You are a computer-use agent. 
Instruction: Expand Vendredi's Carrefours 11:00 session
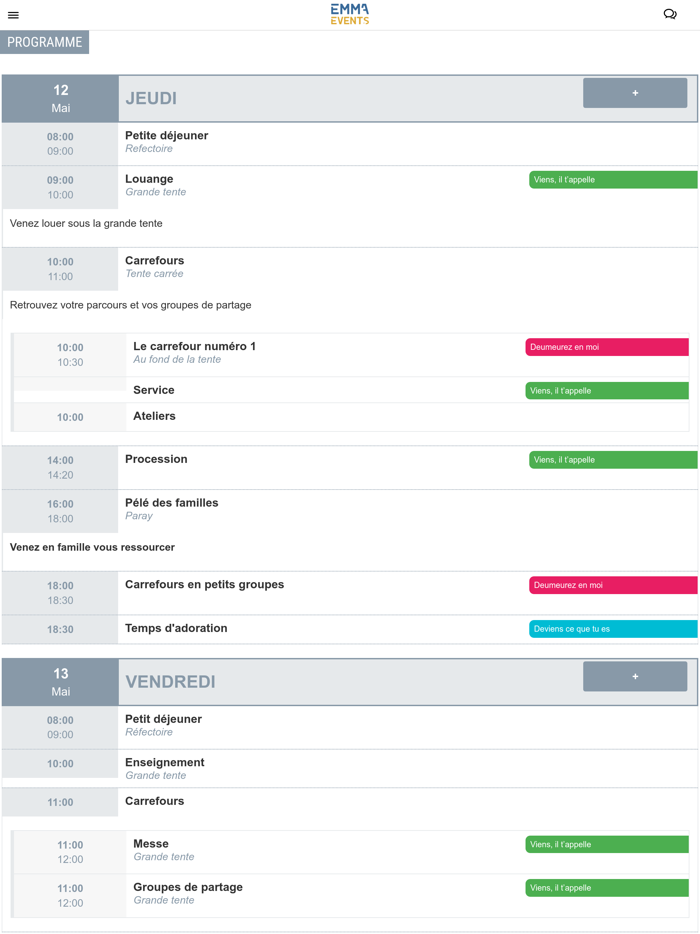154,801
